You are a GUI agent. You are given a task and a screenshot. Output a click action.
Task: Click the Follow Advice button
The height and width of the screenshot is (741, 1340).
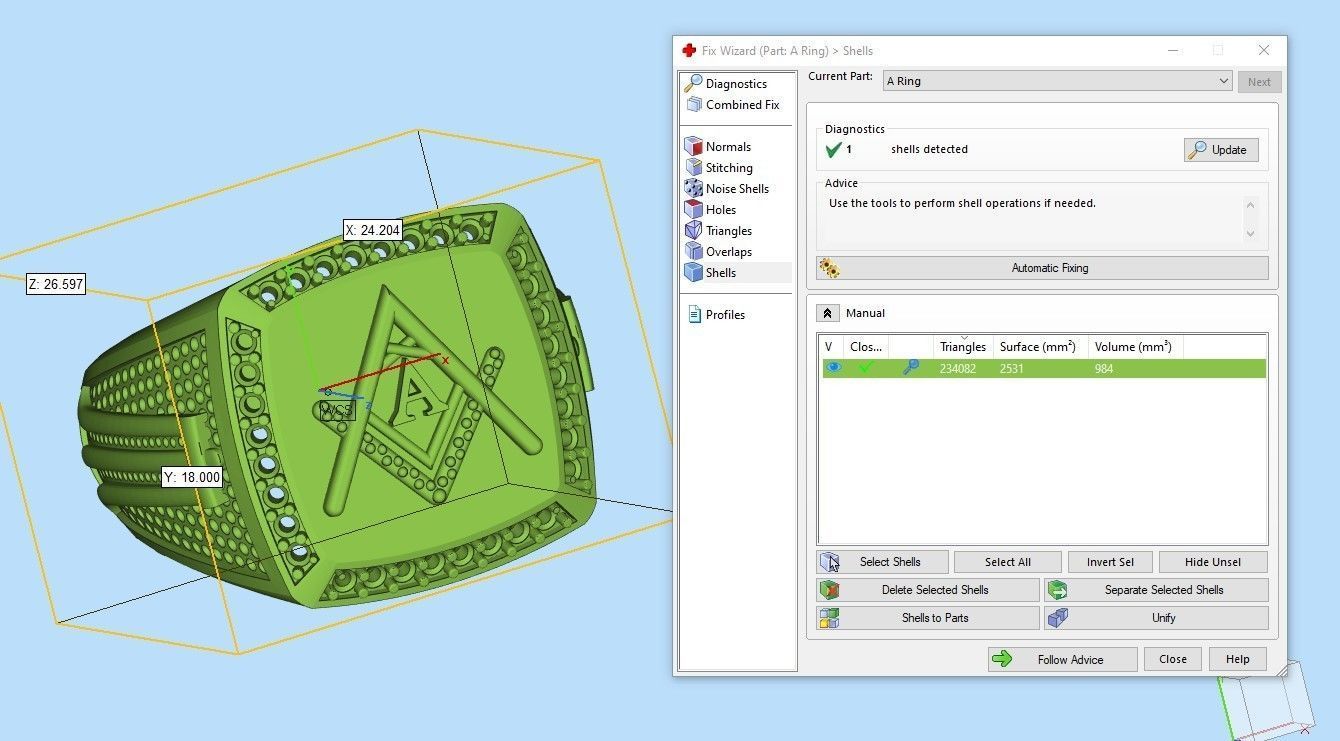tap(1062, 659)
